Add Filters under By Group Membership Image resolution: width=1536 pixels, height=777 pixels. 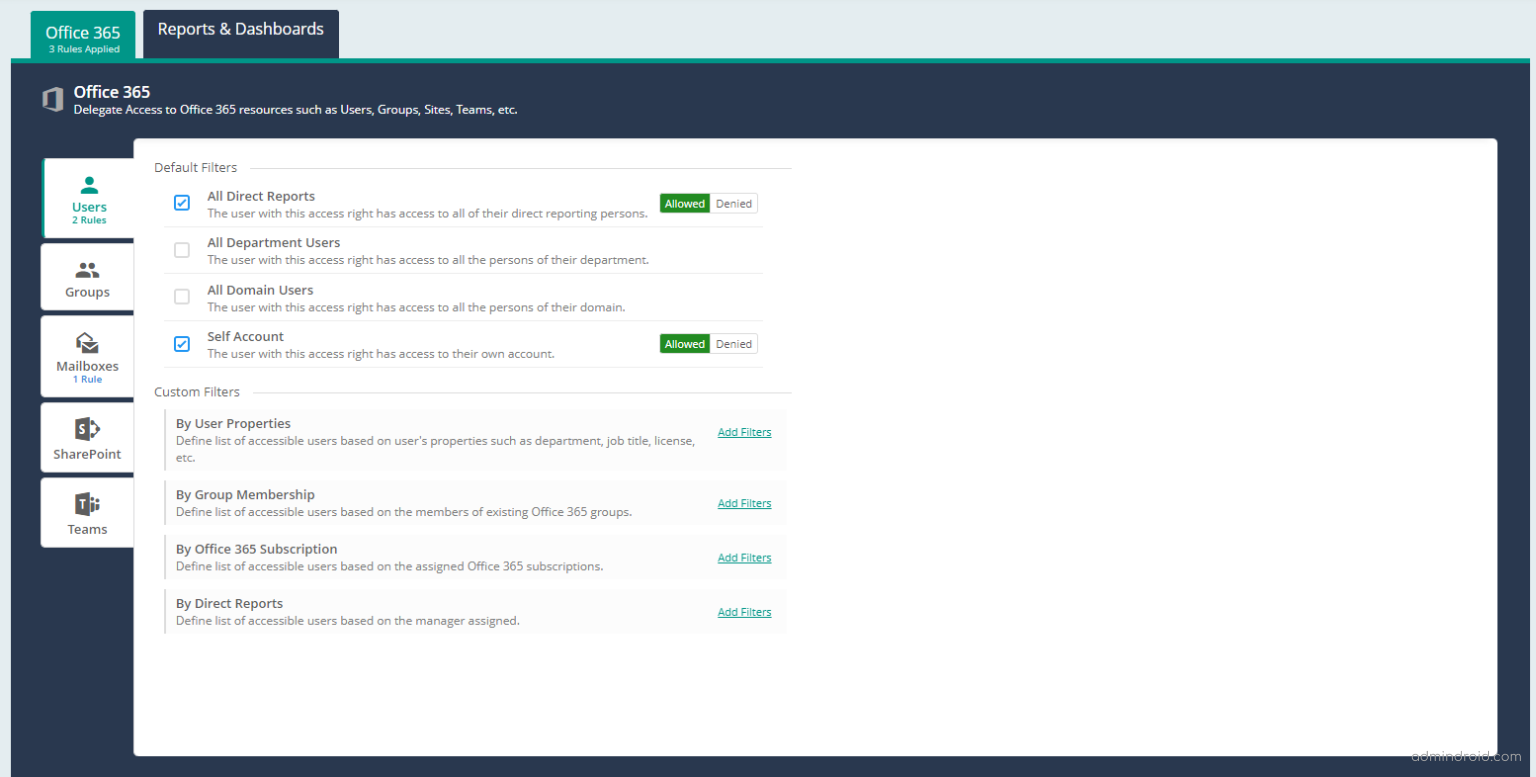pos(744,503)
